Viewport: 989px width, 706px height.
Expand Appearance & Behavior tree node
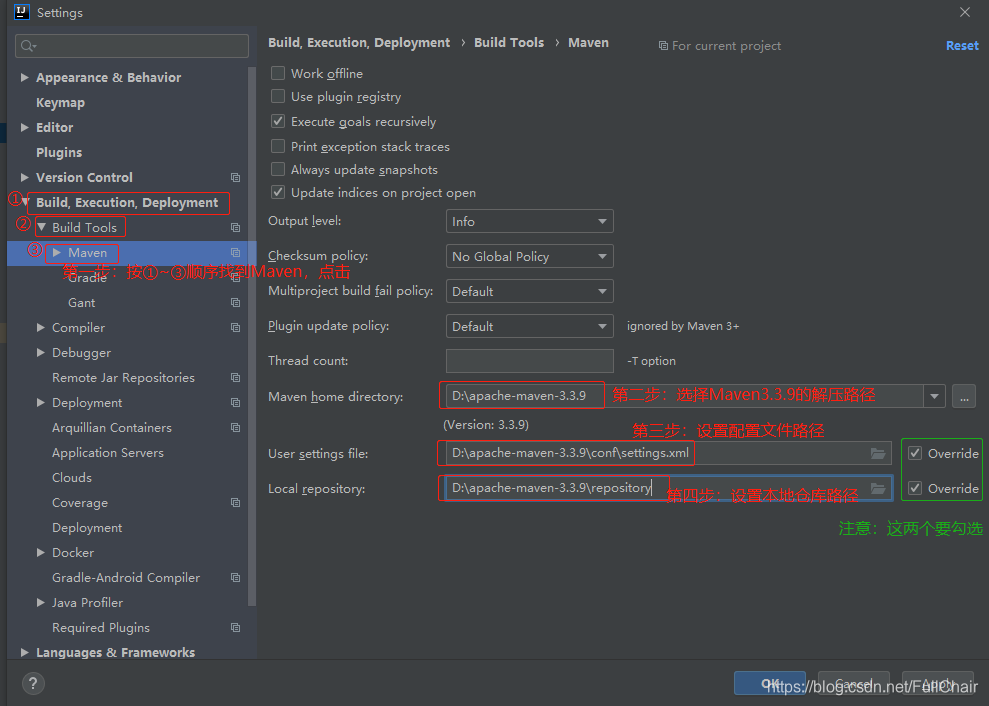[x=25, y=78]
